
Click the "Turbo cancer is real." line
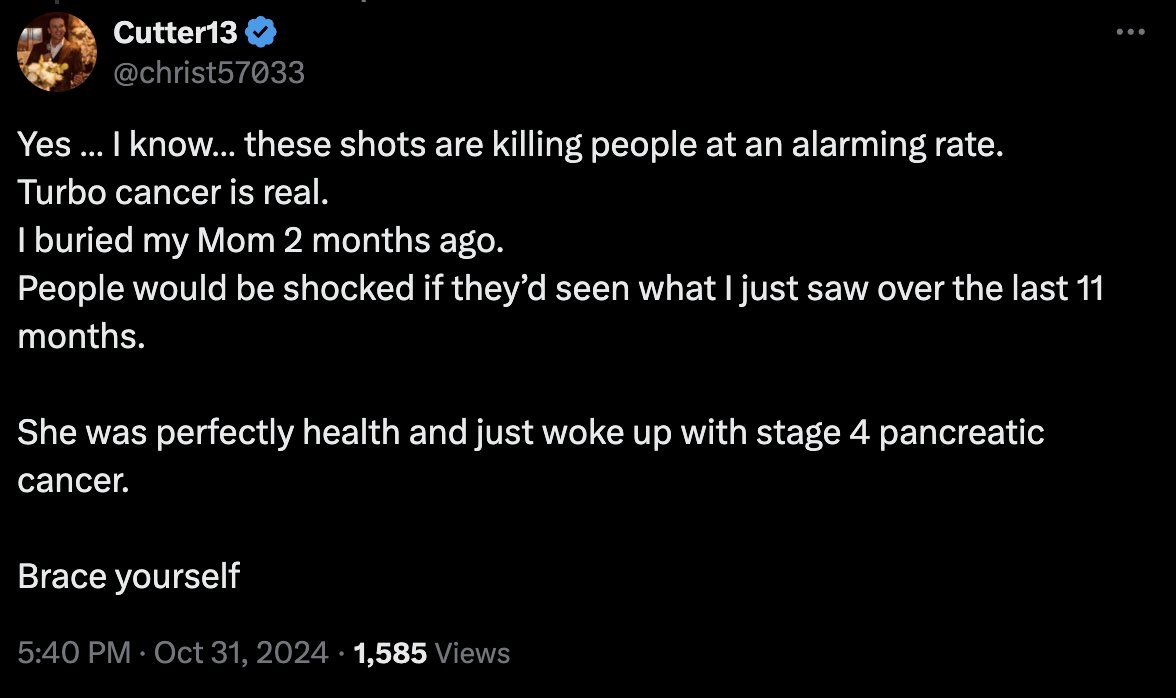tap(173, 193)
